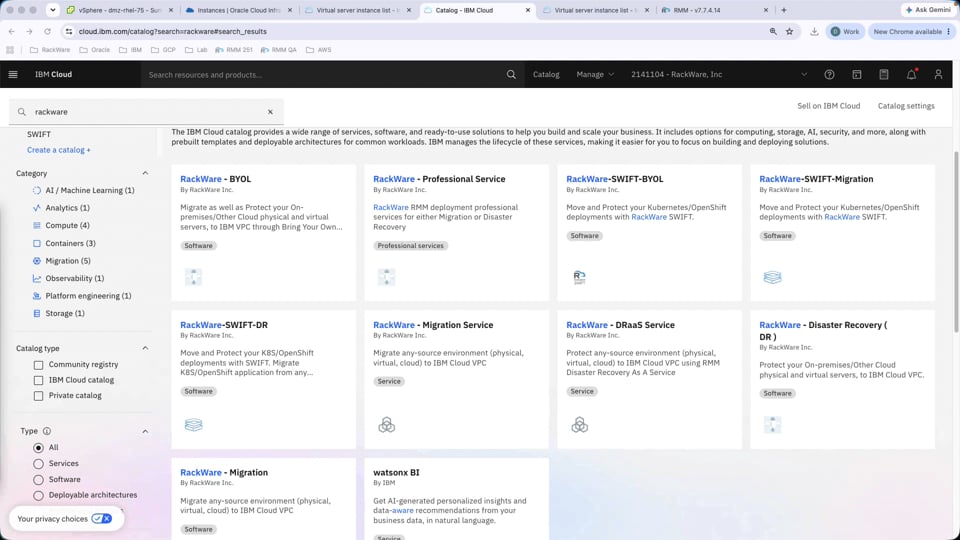Click Sell on IBM Cloud link

tap(828, 106)
